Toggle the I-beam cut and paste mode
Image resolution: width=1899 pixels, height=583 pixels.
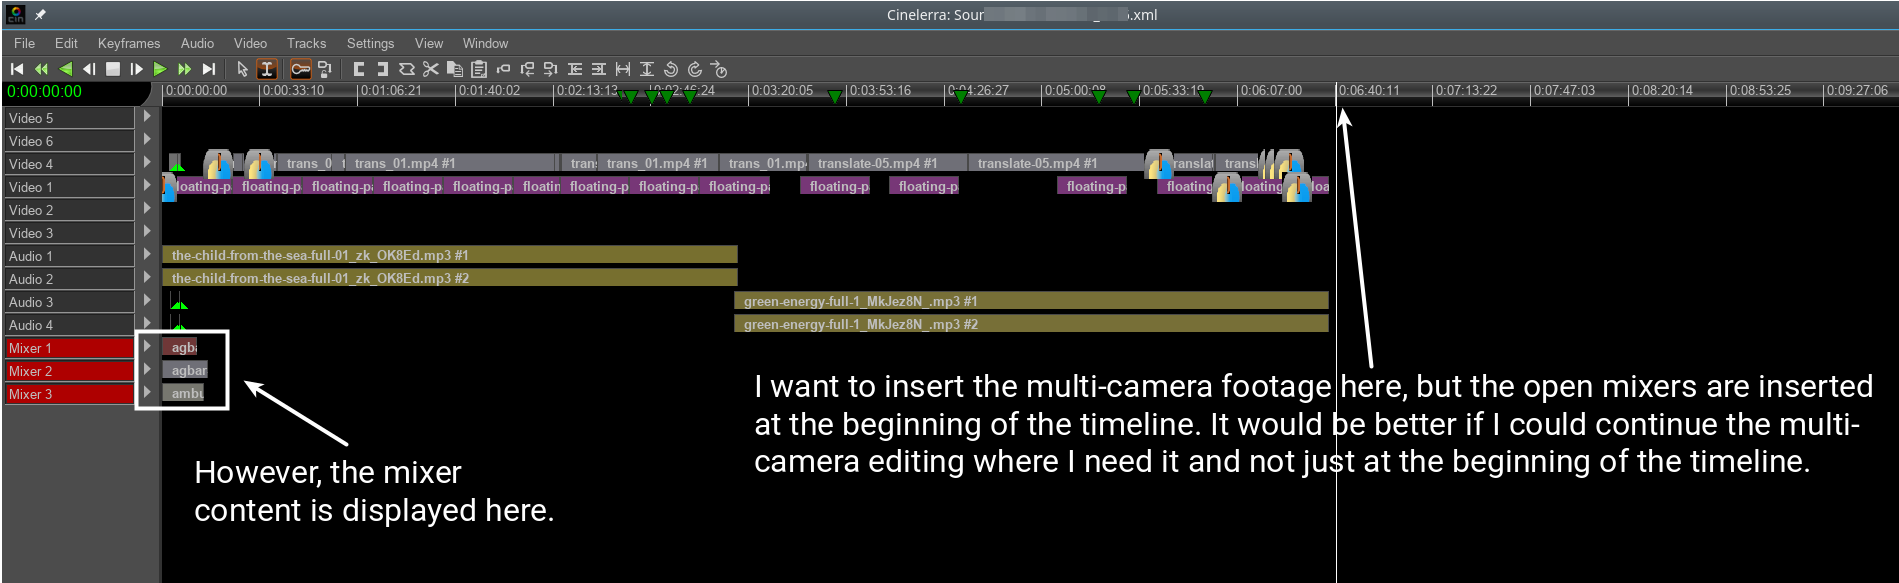pyautogui.click(x=267, y=69)
